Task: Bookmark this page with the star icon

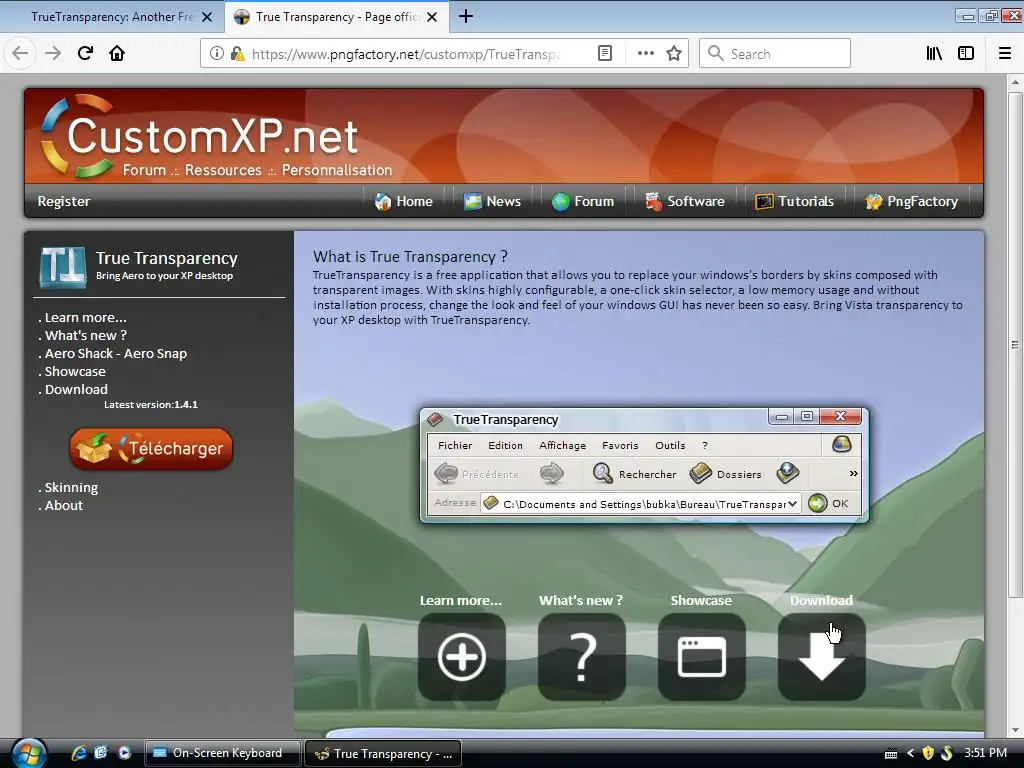Action: tap(674, 54)
